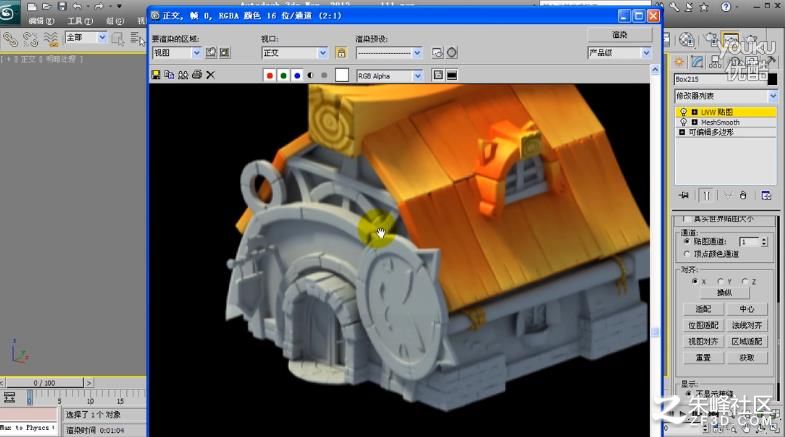Click the Clone Rendered Frame Window icon
Screen dimensions: 785x437
tap(183, 75)
